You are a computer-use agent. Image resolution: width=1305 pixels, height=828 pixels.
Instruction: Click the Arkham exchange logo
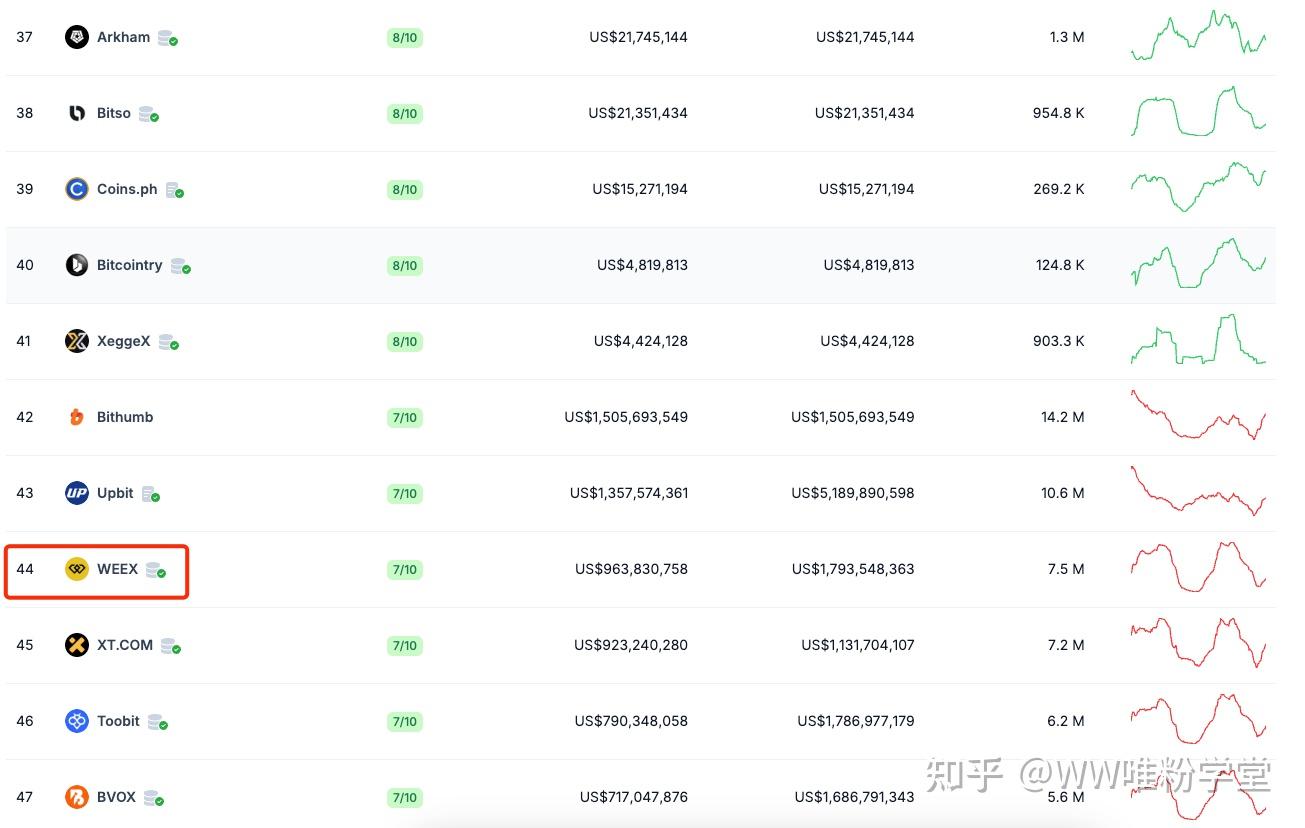pos(77,38)
